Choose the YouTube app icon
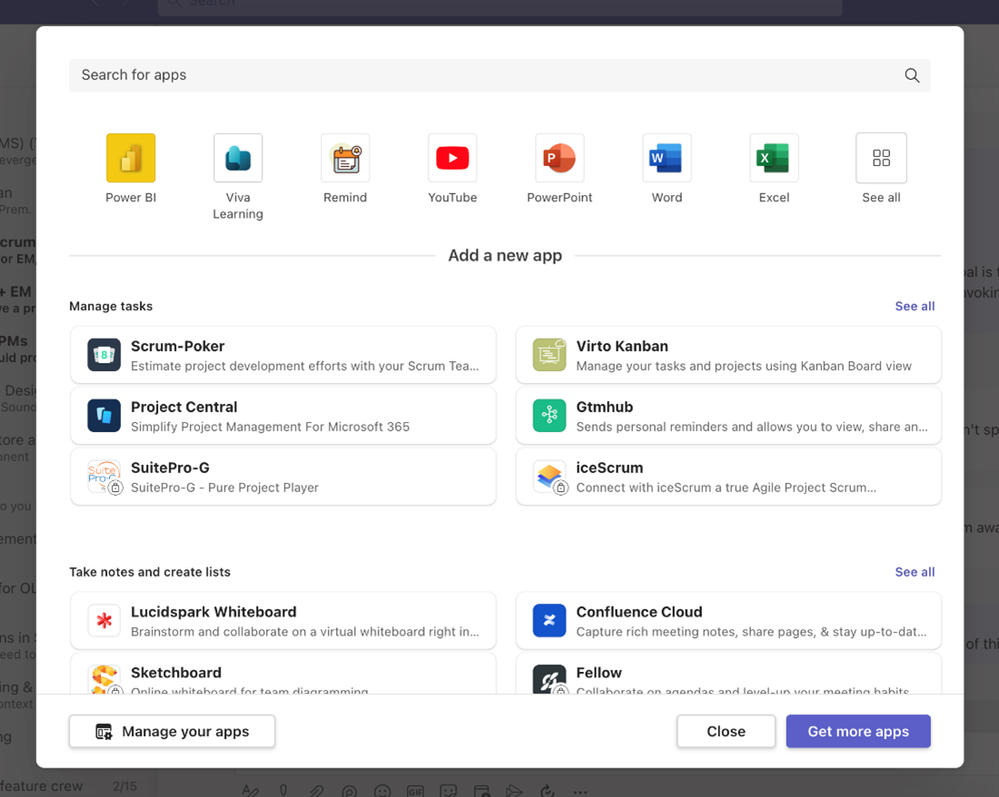This screenshot has height=797, width=999. (x=452, y=158)
